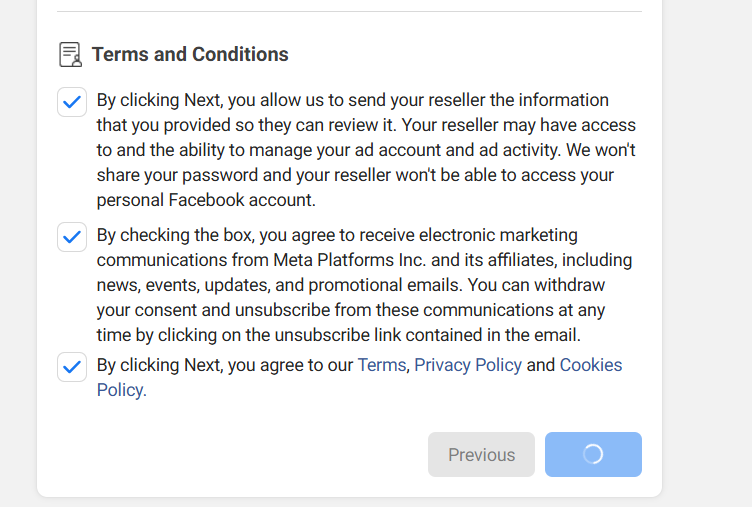
Task: Click the 'By clicking Next, you allow us' text
Action: [210, 100]
